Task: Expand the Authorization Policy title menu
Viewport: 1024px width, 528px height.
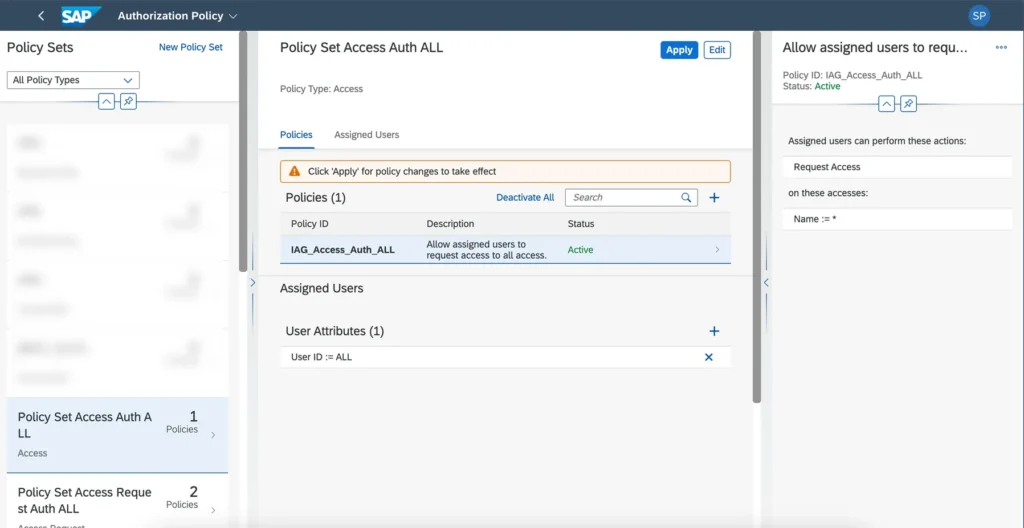Action: tap(233, 16)
